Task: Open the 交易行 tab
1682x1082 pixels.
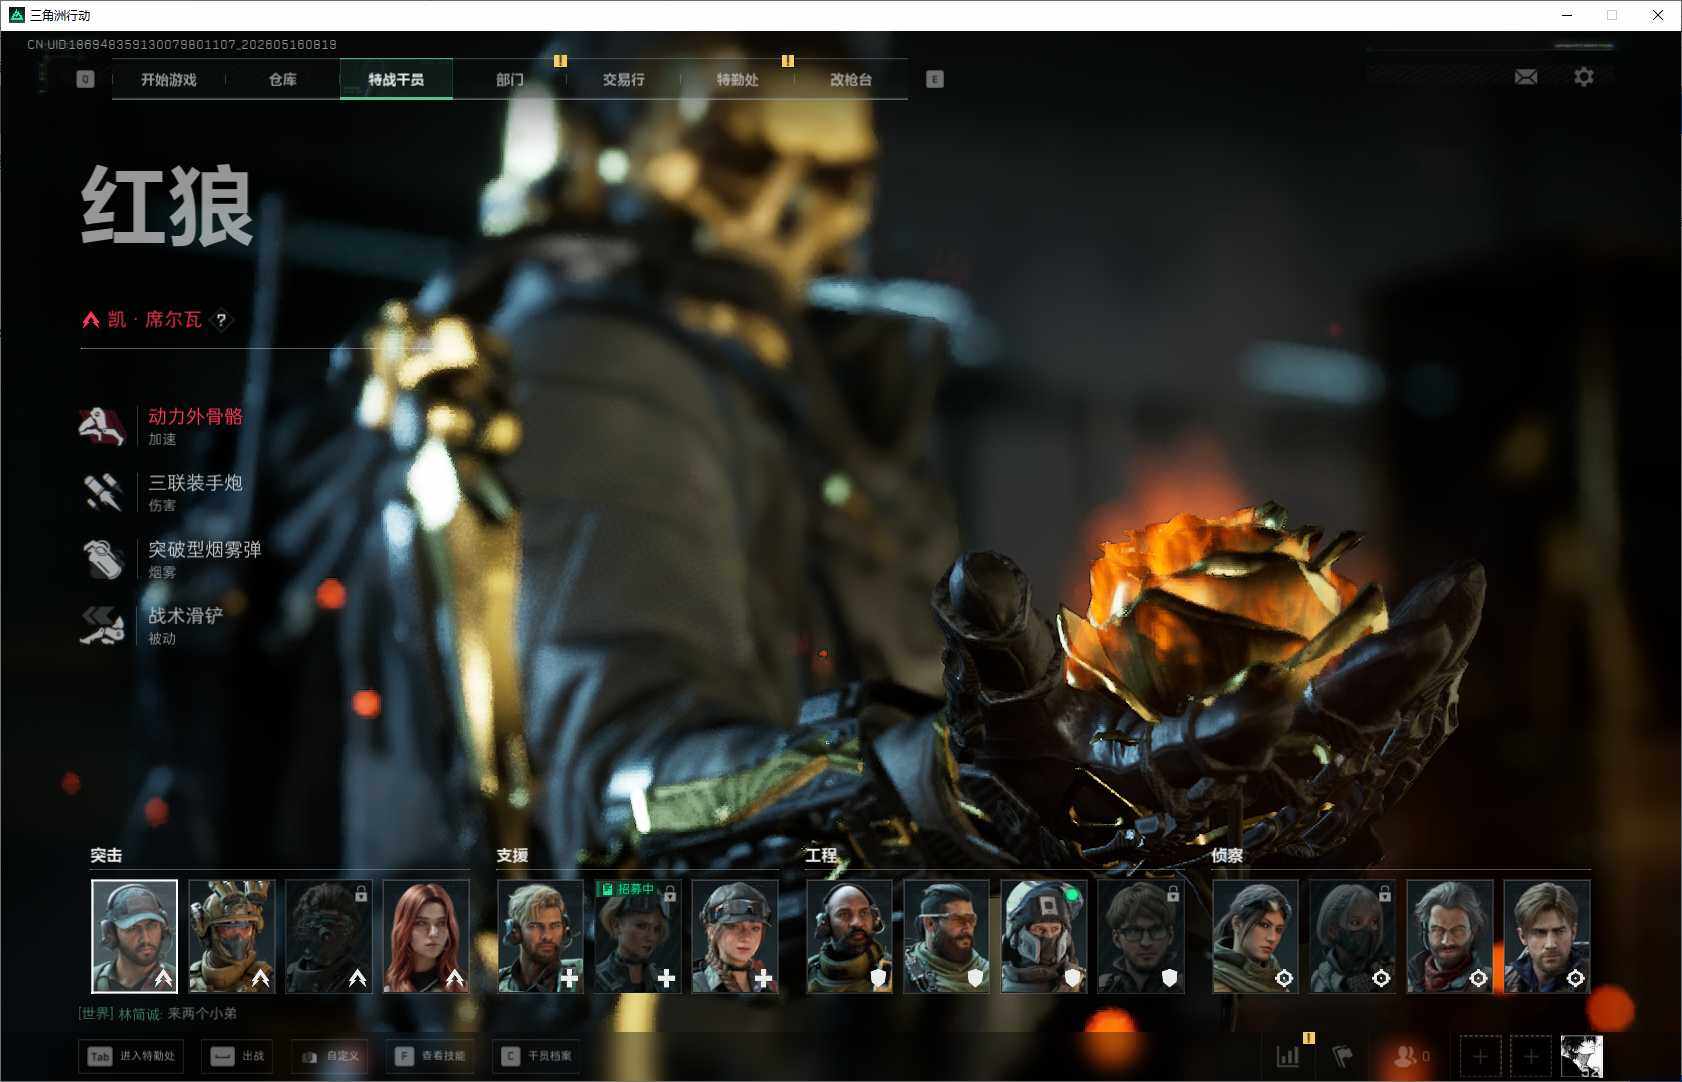Action: [x=624, y=80]
